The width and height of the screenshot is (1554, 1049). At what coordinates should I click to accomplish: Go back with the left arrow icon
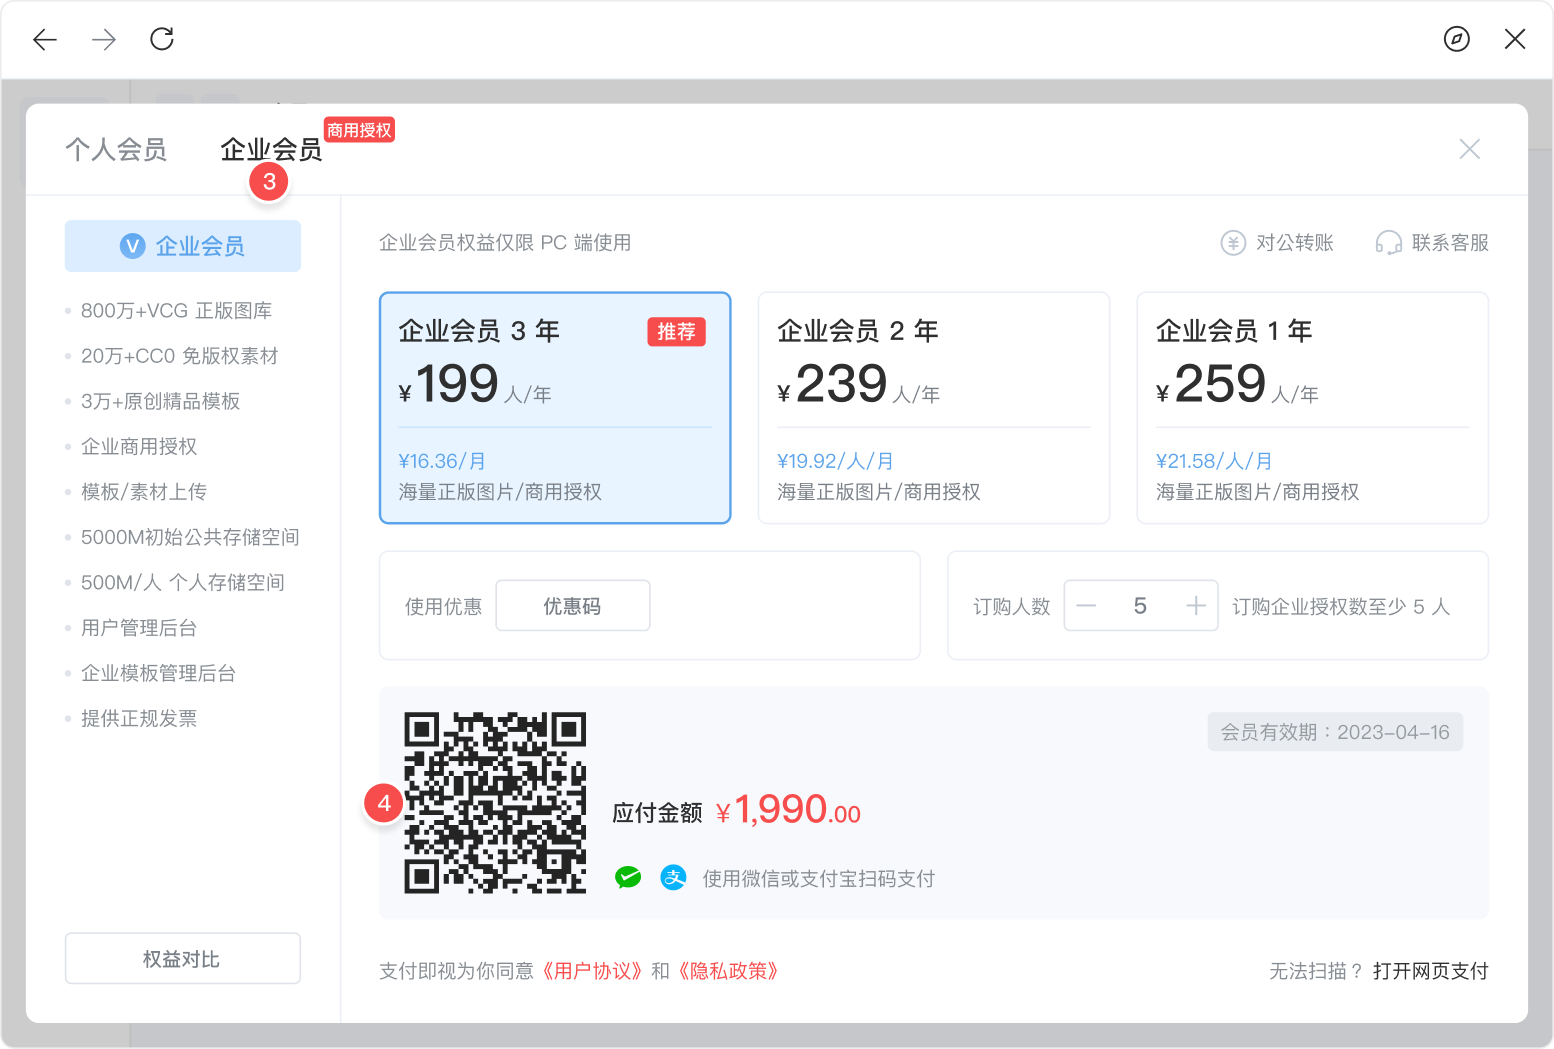point(45,39)
